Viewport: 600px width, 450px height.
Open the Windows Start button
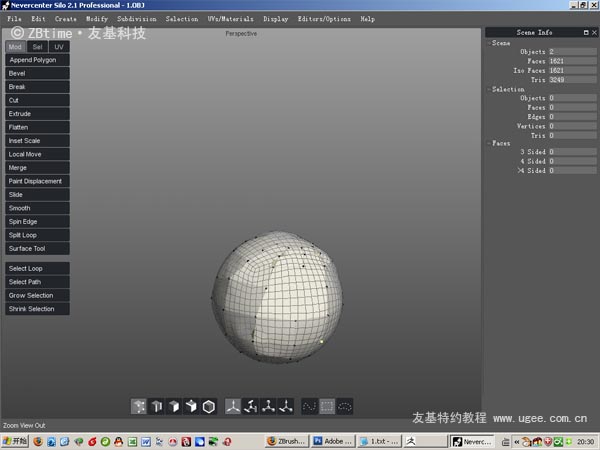click(x=15, y=442)
